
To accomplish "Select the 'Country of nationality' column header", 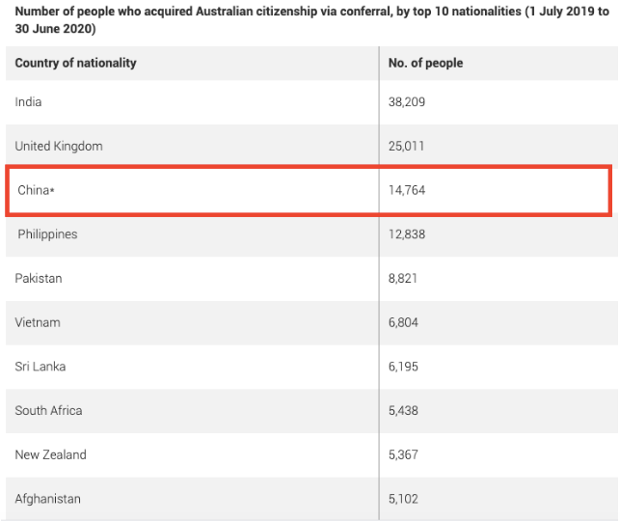I will pos(76,63).
